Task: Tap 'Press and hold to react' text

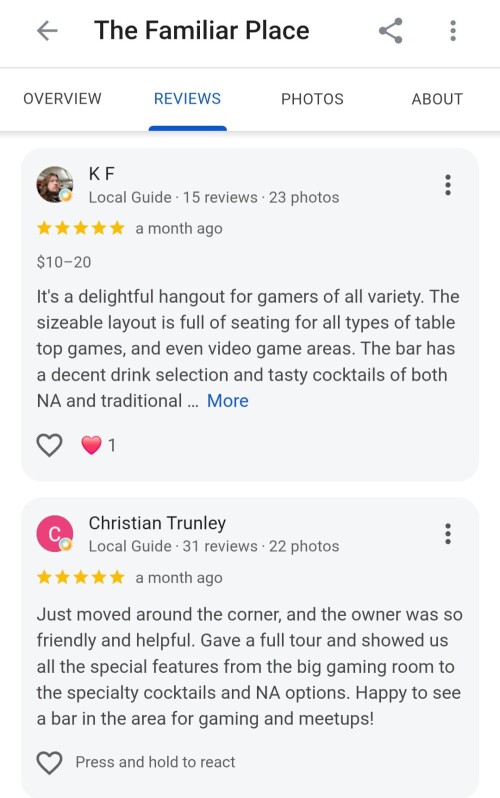Action: click(155, 762)
